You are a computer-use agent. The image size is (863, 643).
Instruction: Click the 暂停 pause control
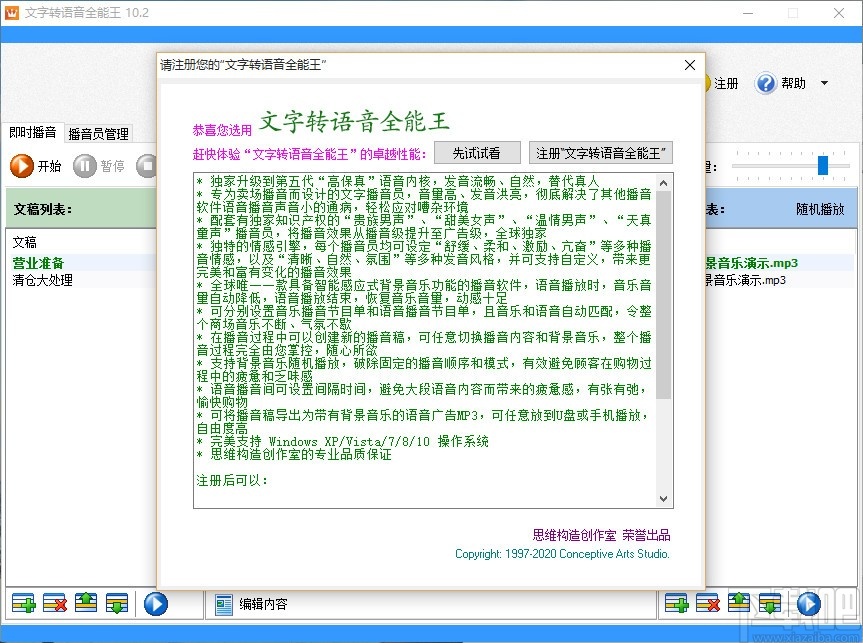click(100, 167)
